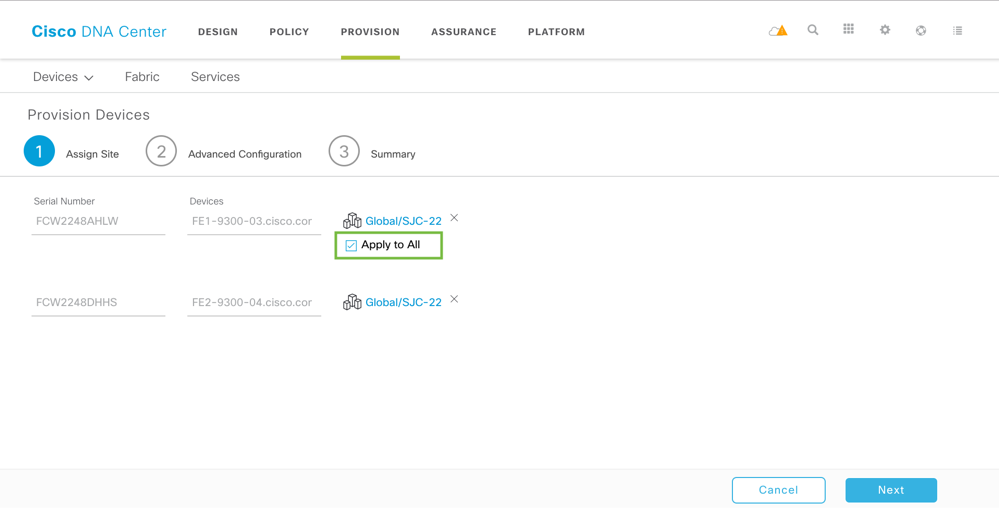Click the Devices column label above FE1-9300-03
This screenshot has height=508, width=999.
(x=206, y=201)
